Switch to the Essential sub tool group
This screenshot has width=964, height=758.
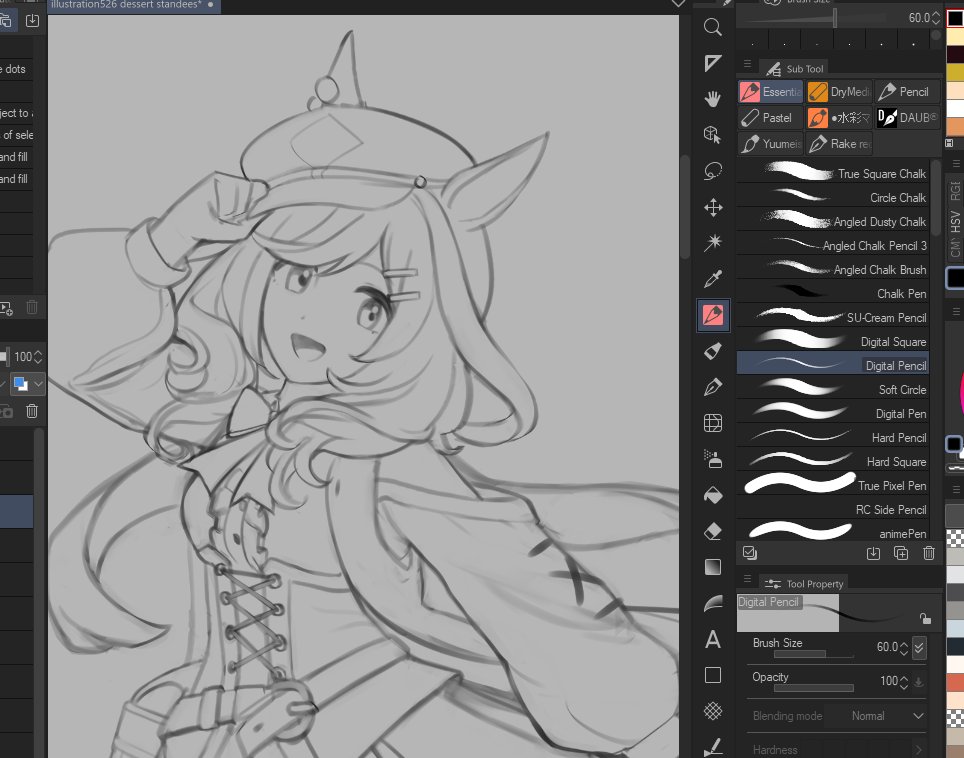point(770,92)
